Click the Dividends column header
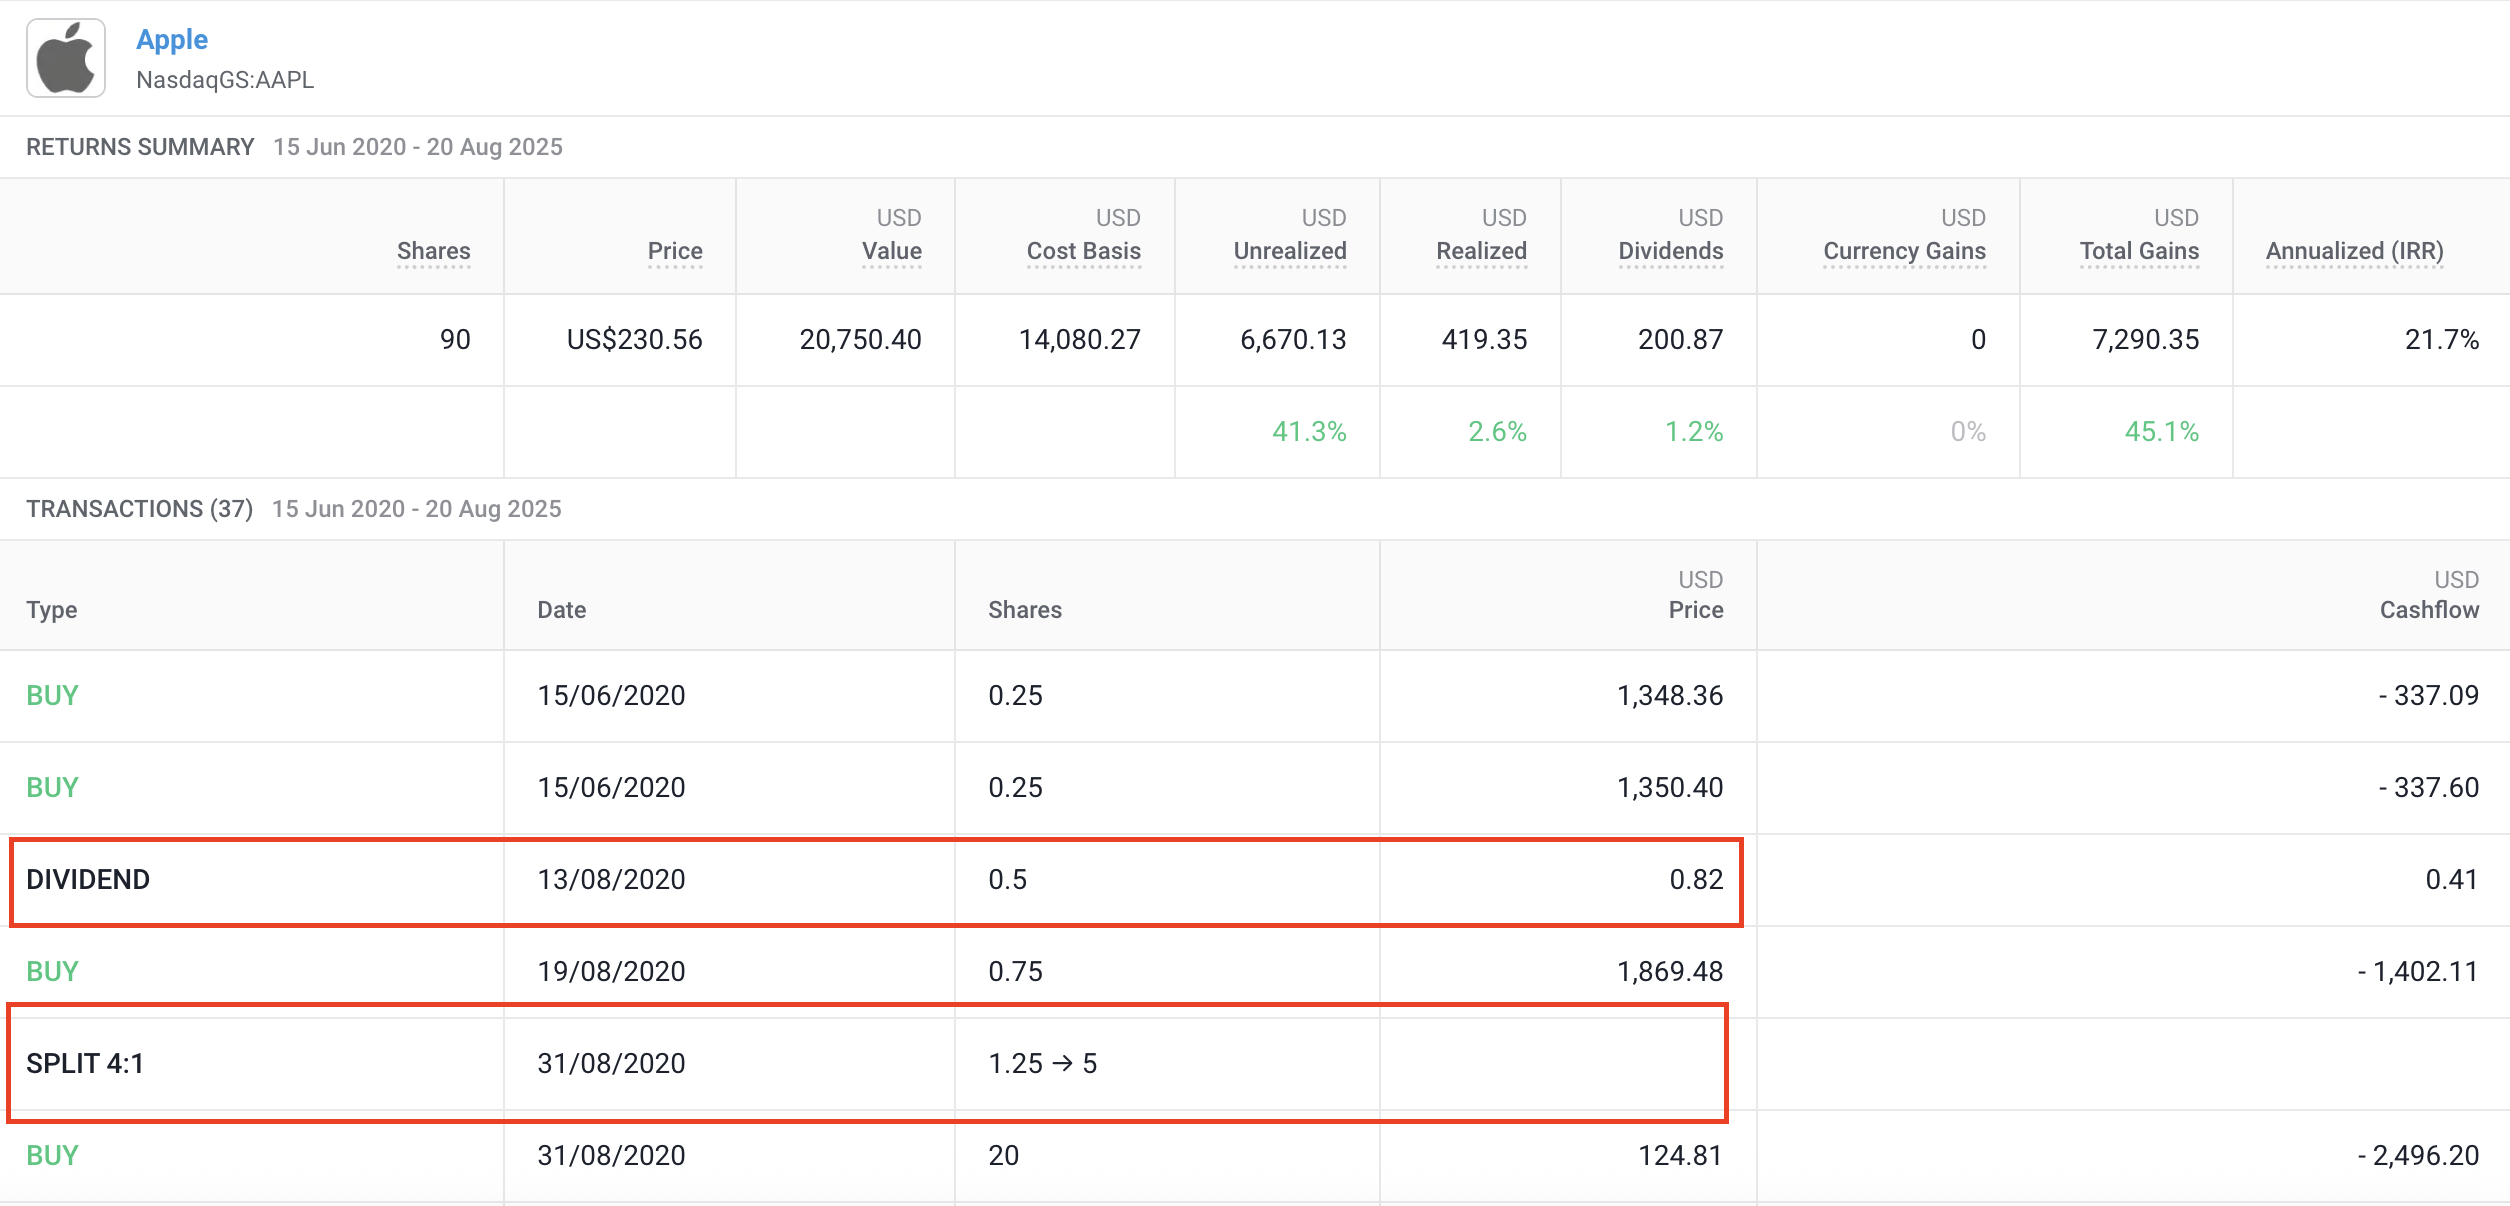2510x1206 pixels. pos(1671,251)
